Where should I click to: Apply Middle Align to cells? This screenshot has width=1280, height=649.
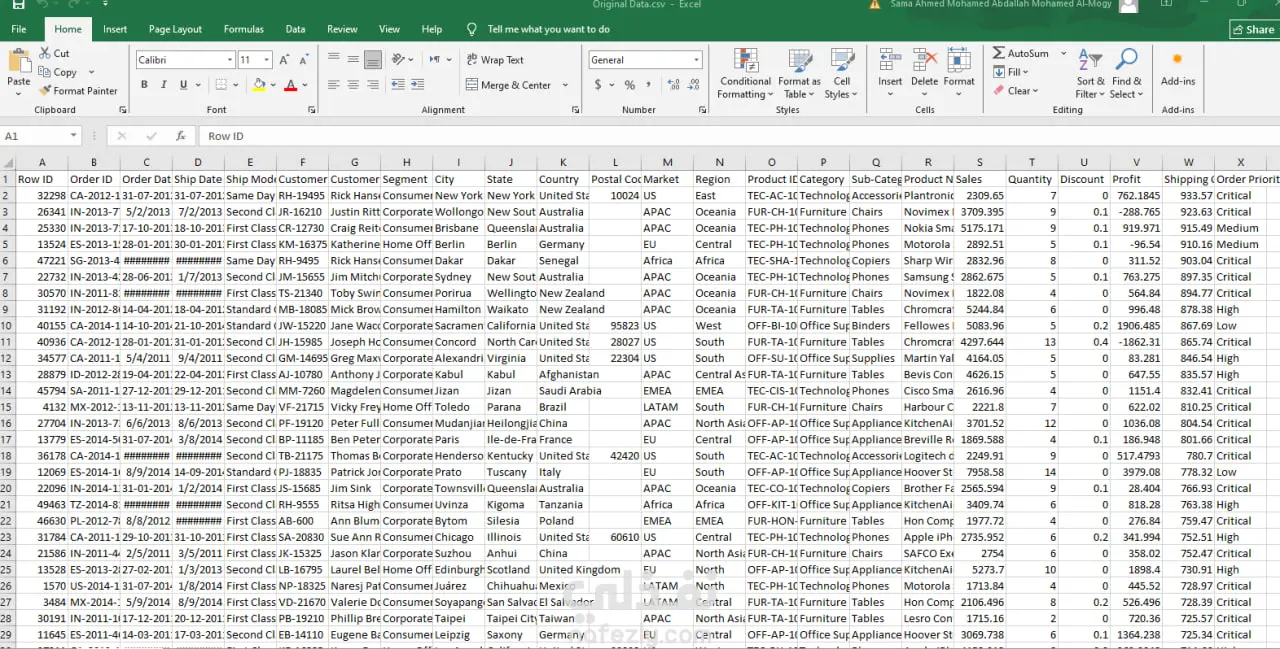coord(353,59)
